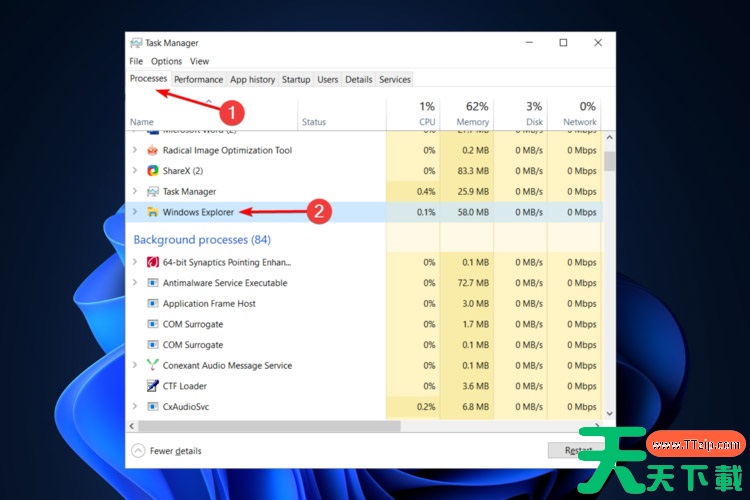Click the Fewer details link

pos(176,451)
